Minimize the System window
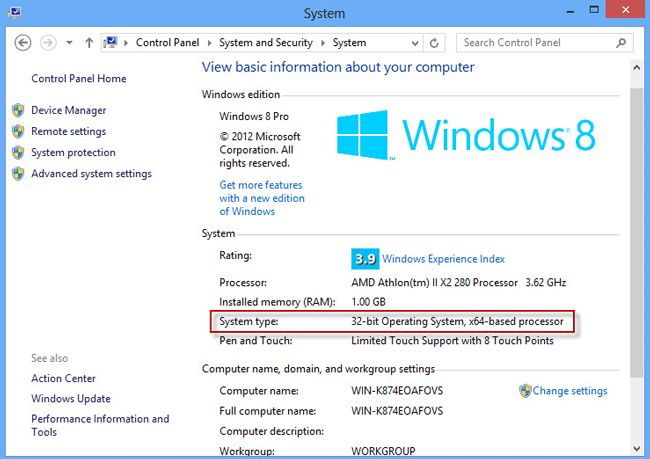The image size is (650, 459). 570,10
